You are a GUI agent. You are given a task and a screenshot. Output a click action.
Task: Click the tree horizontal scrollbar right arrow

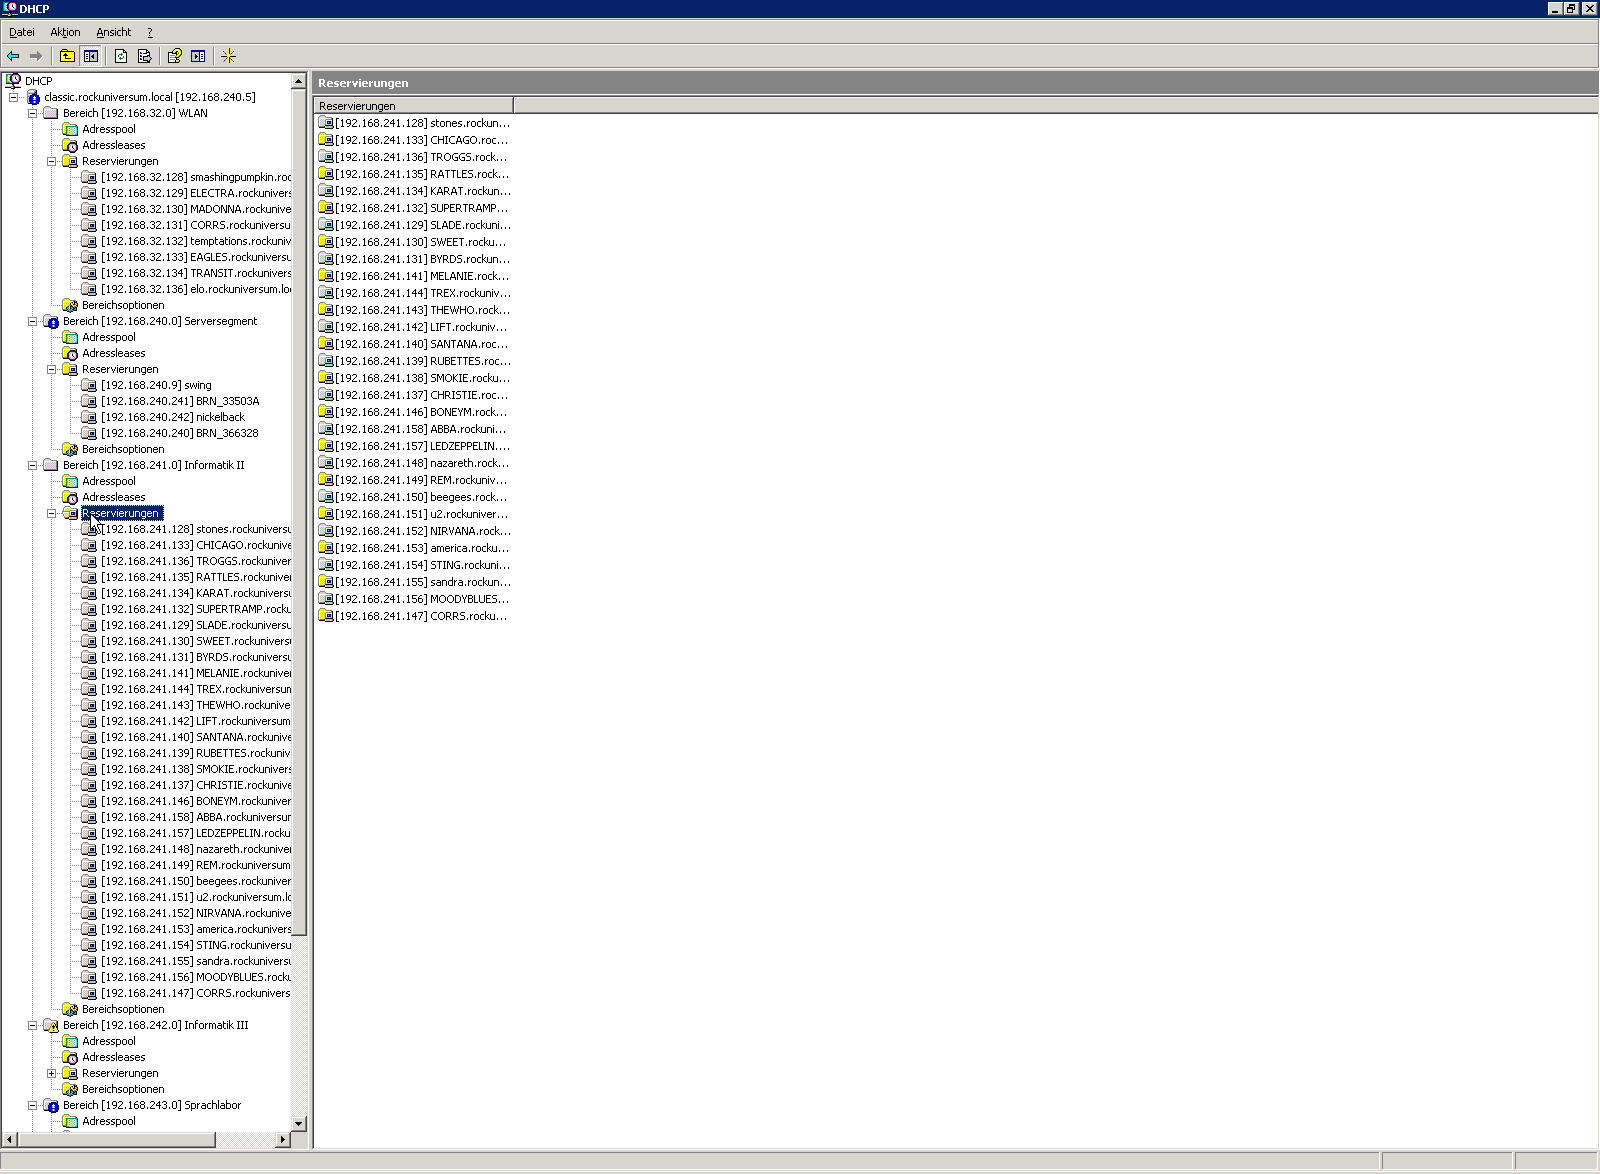click(x=282, y=1139)
